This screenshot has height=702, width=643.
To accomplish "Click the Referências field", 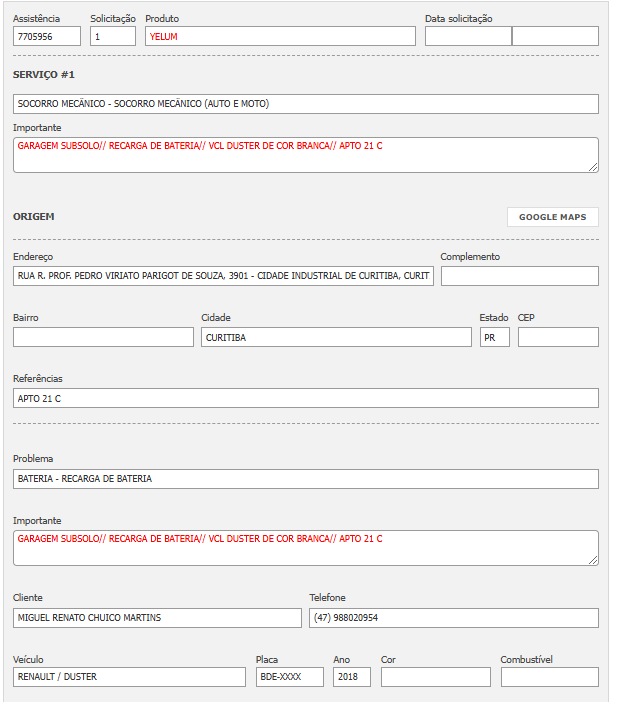I will tap(305, 398).
